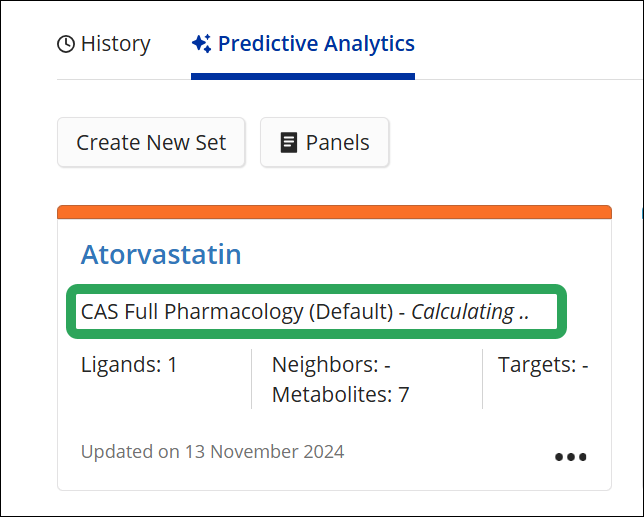
Task: Click the CAS Full Pharmacology (Default) text
Action: (x=237, y=312)
